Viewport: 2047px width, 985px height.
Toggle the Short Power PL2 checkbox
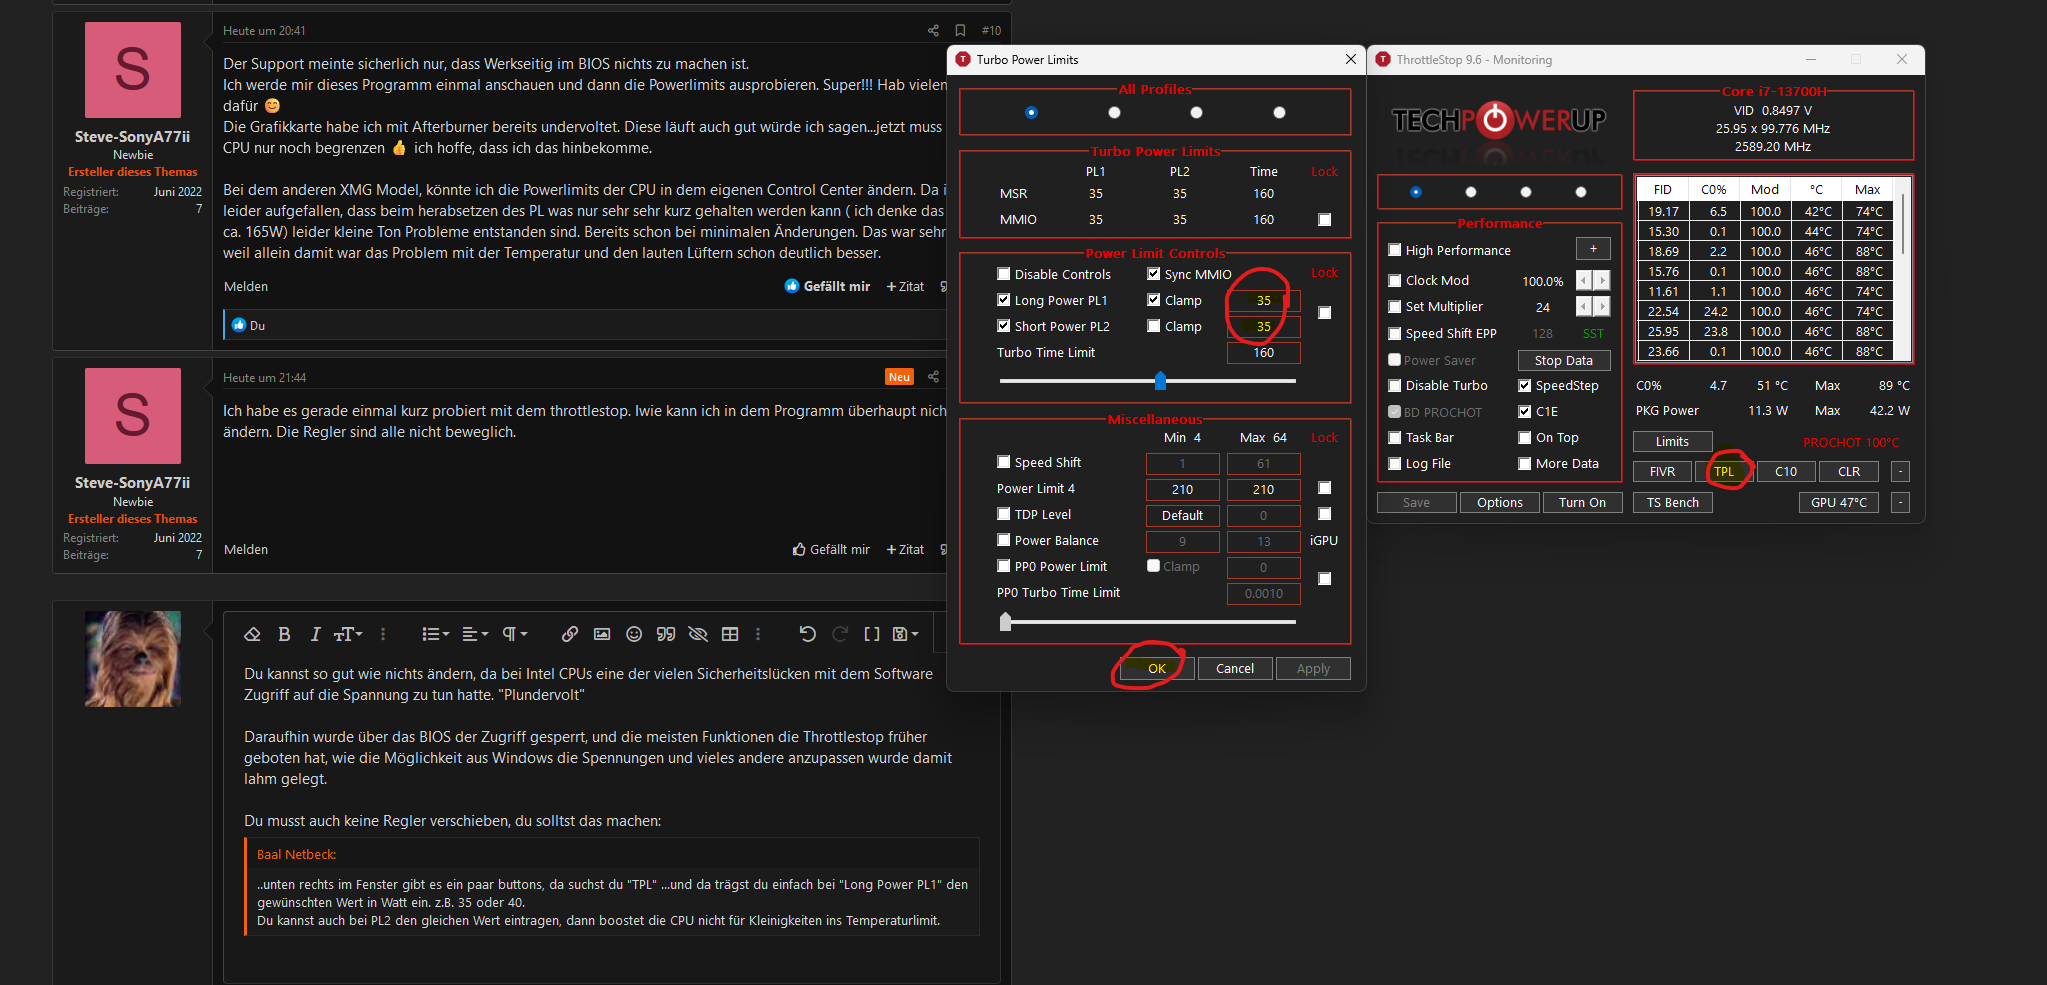point(1004,326)
